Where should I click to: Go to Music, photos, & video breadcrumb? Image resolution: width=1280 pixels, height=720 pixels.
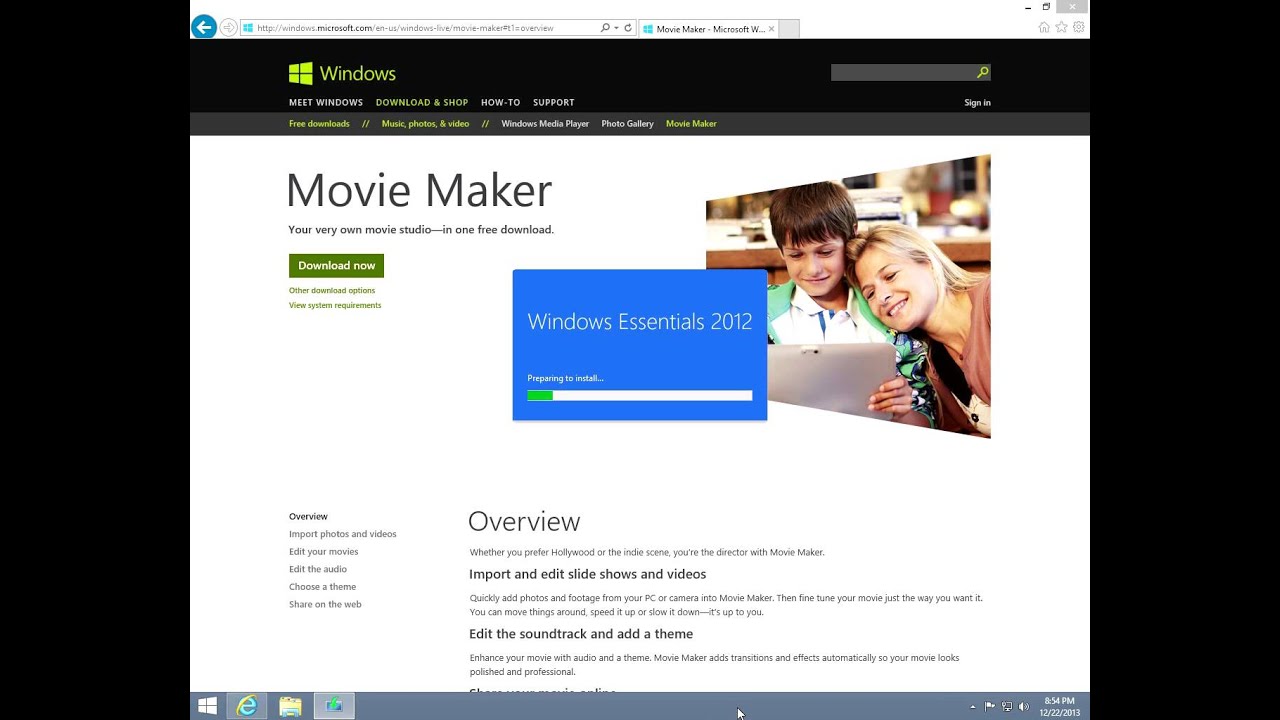pyautogui.click(x=425, y=124)
